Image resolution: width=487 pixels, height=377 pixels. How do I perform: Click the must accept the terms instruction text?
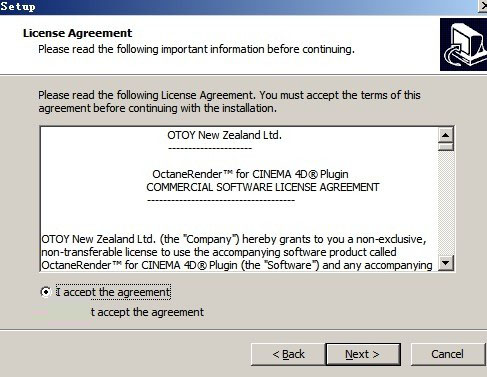click(x=229, y=101)
